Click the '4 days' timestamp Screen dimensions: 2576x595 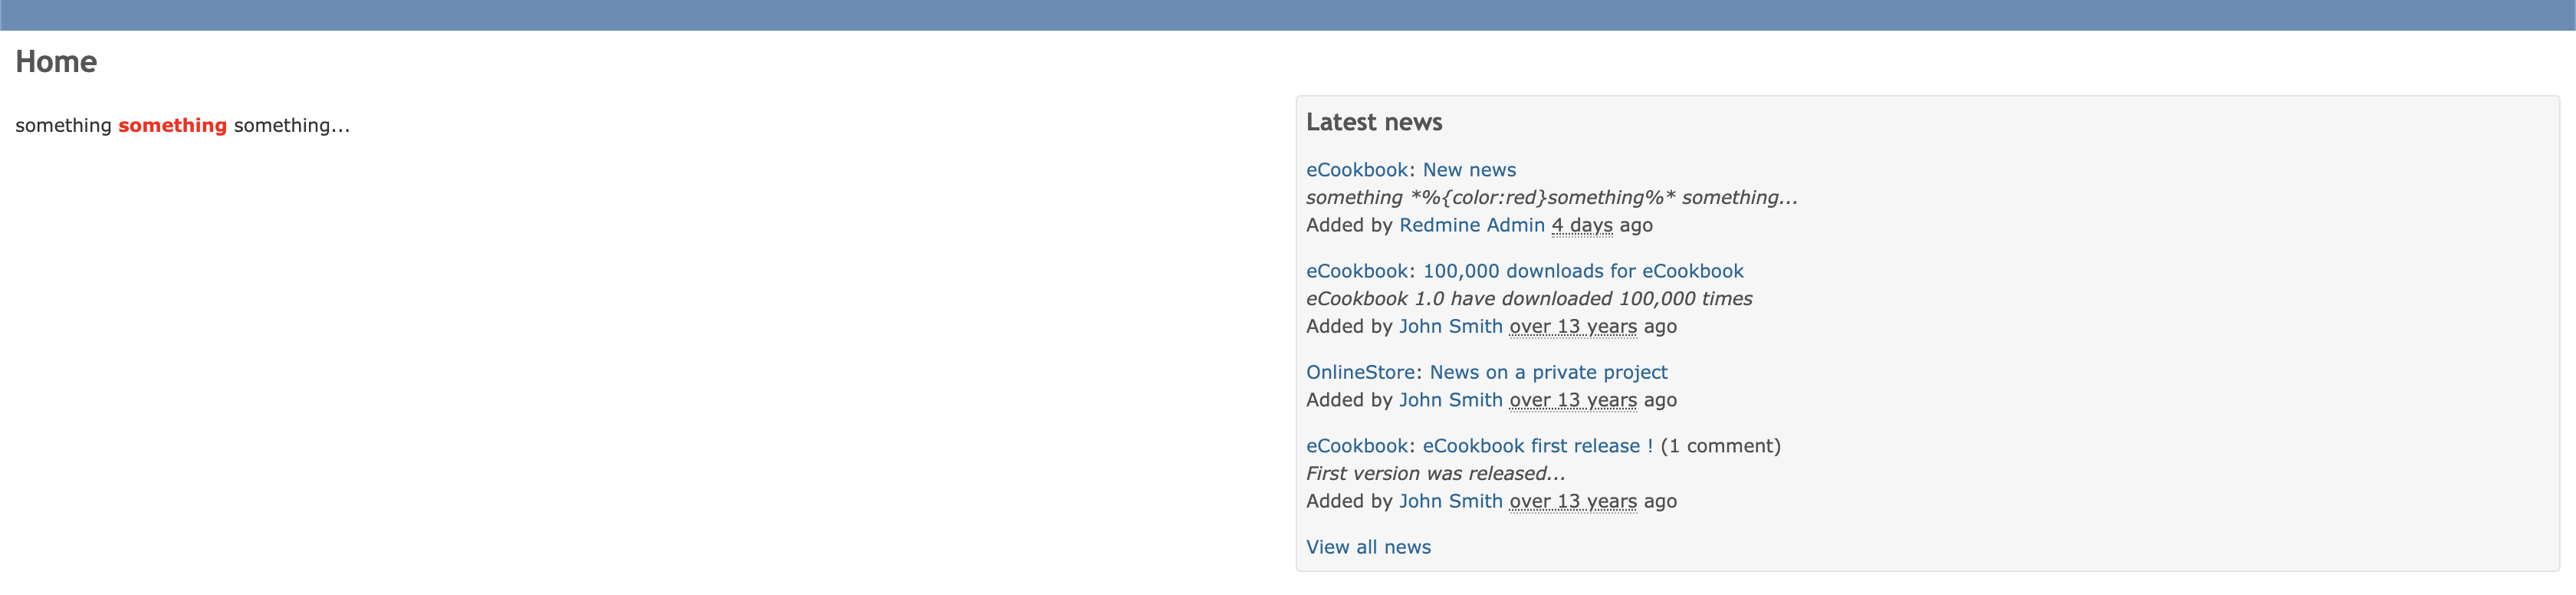(1582, 225)
